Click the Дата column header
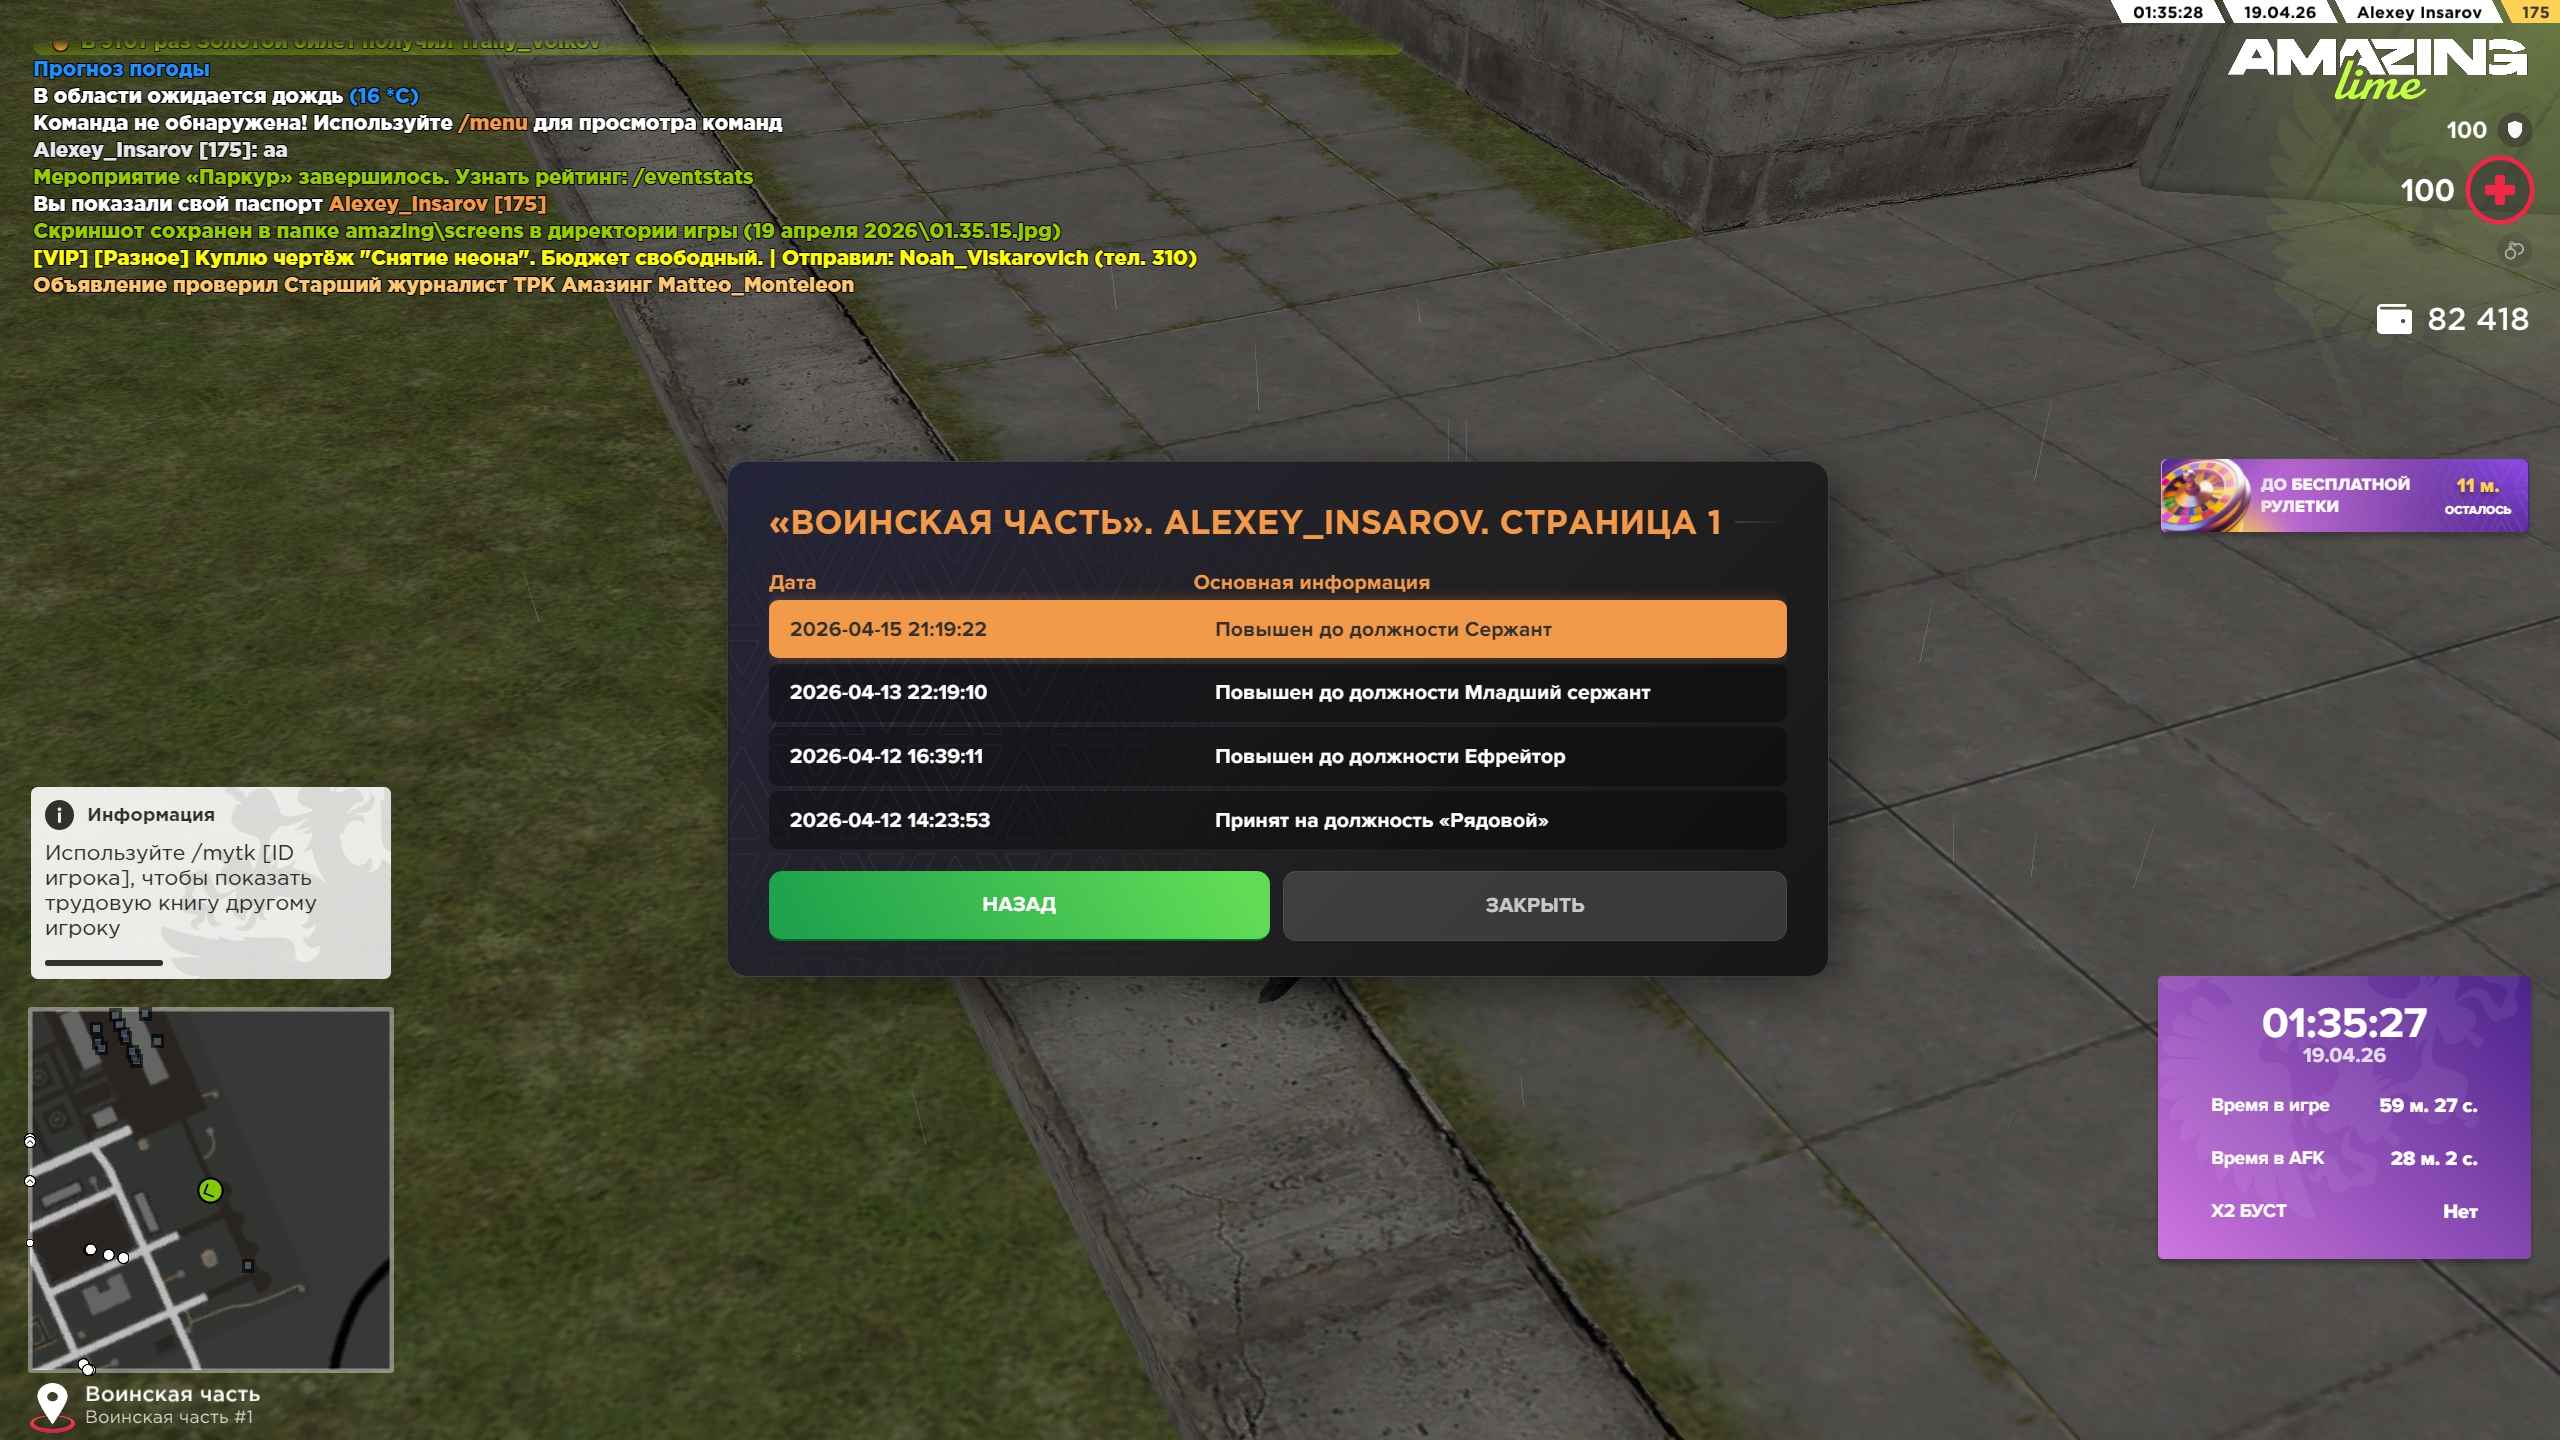The image size is (2560, 1440). pos(792,582)
